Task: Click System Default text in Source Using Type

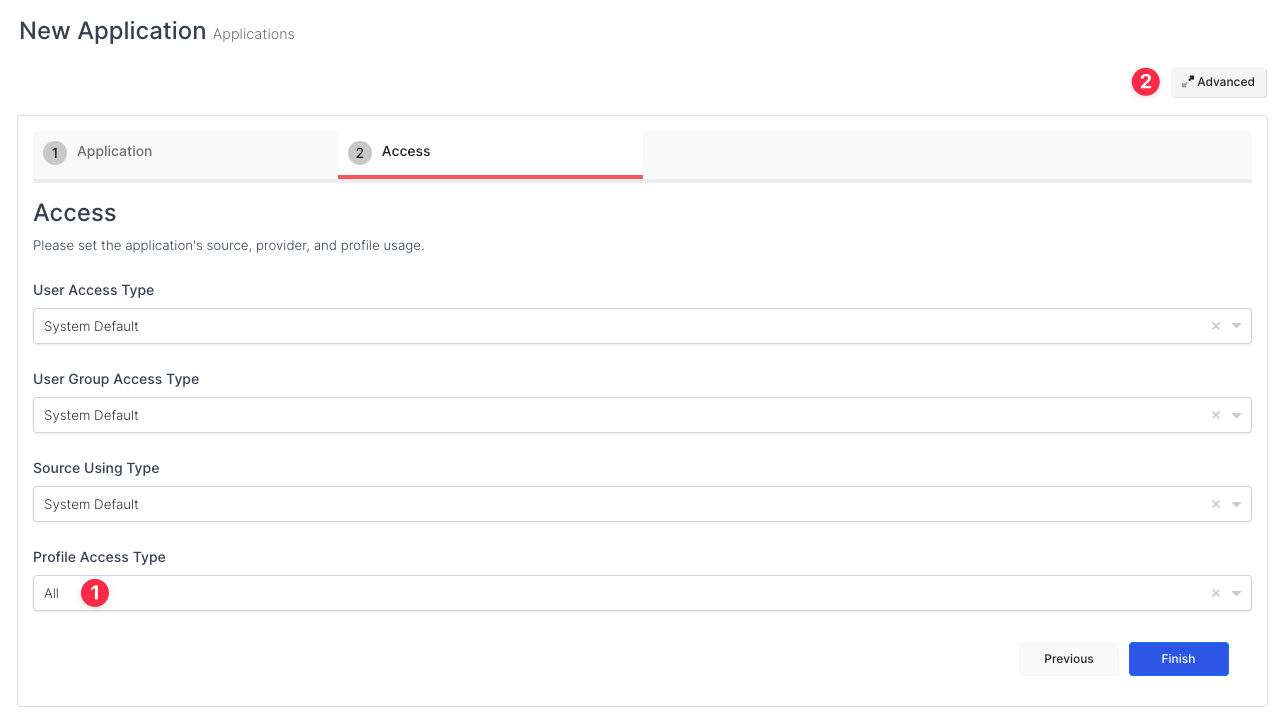Action: coord(91,504)
